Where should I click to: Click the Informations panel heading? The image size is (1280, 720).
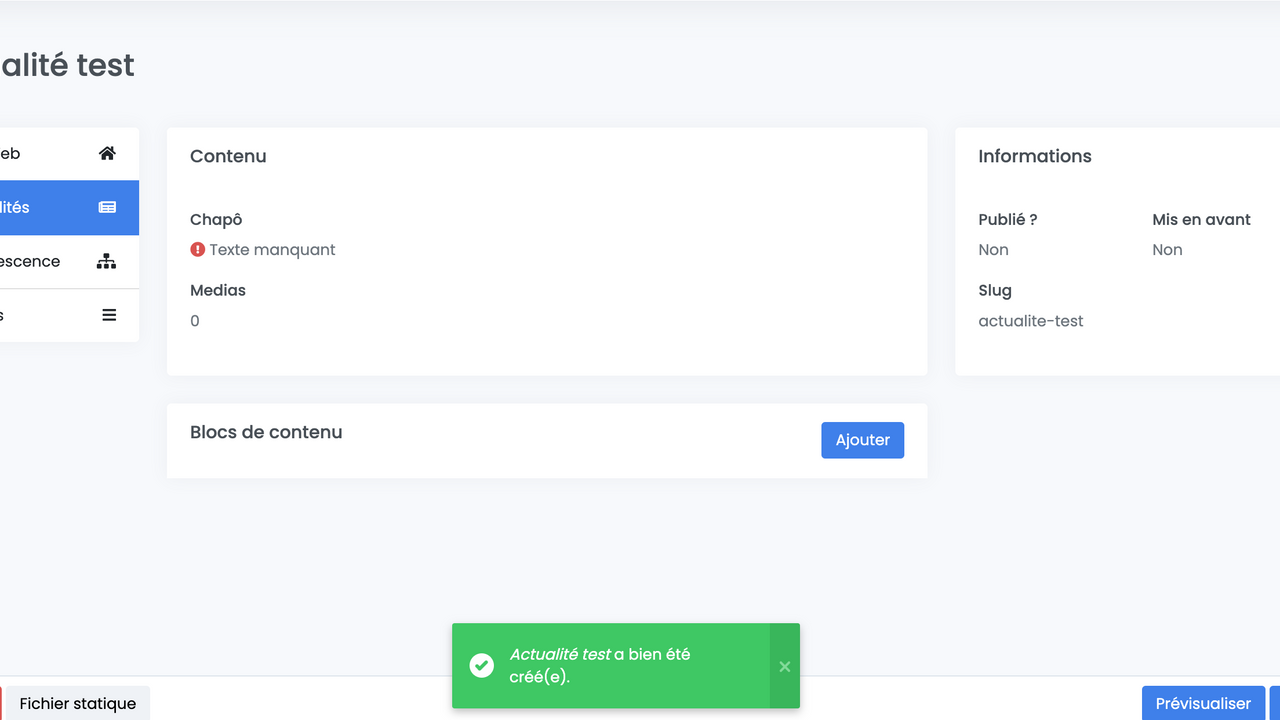coord(1034,156)
